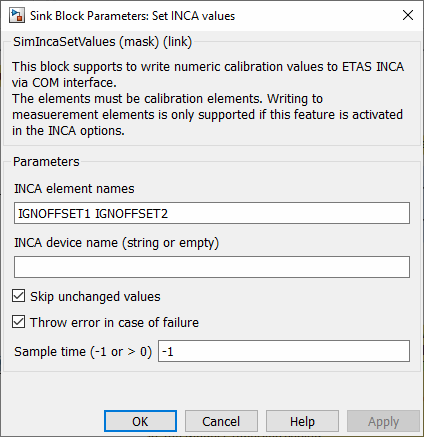The width and height of the screenshot is (424, 437).
Task: Close the Sink Block Parameters dialog
Action: [408, 15]
